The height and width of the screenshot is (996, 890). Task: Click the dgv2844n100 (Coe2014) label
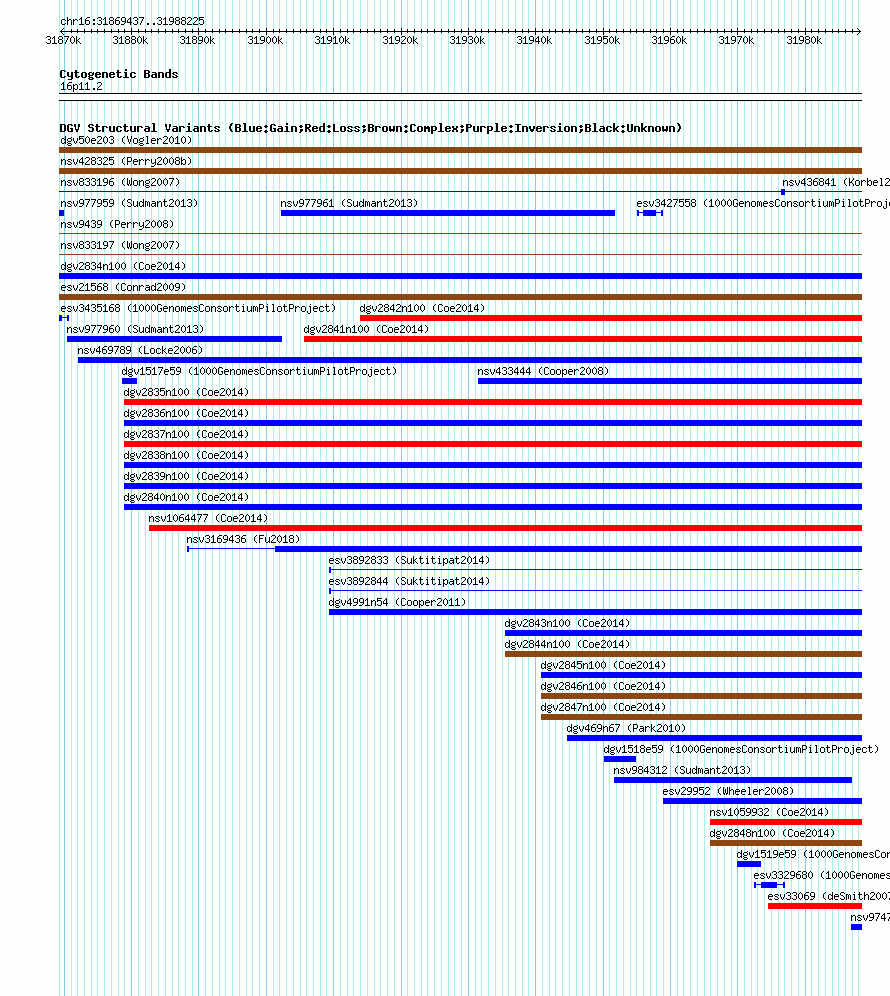567,643
